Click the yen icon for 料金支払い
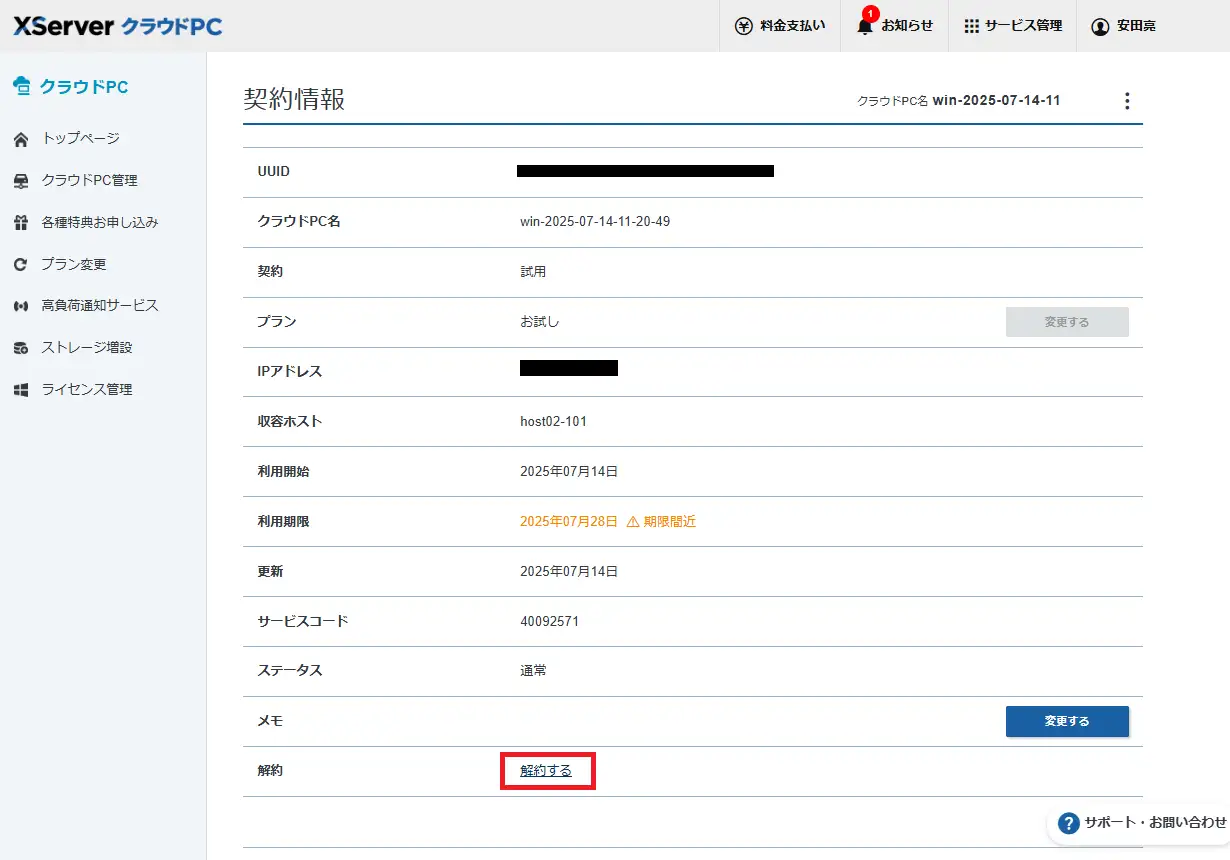 [743, 26]
